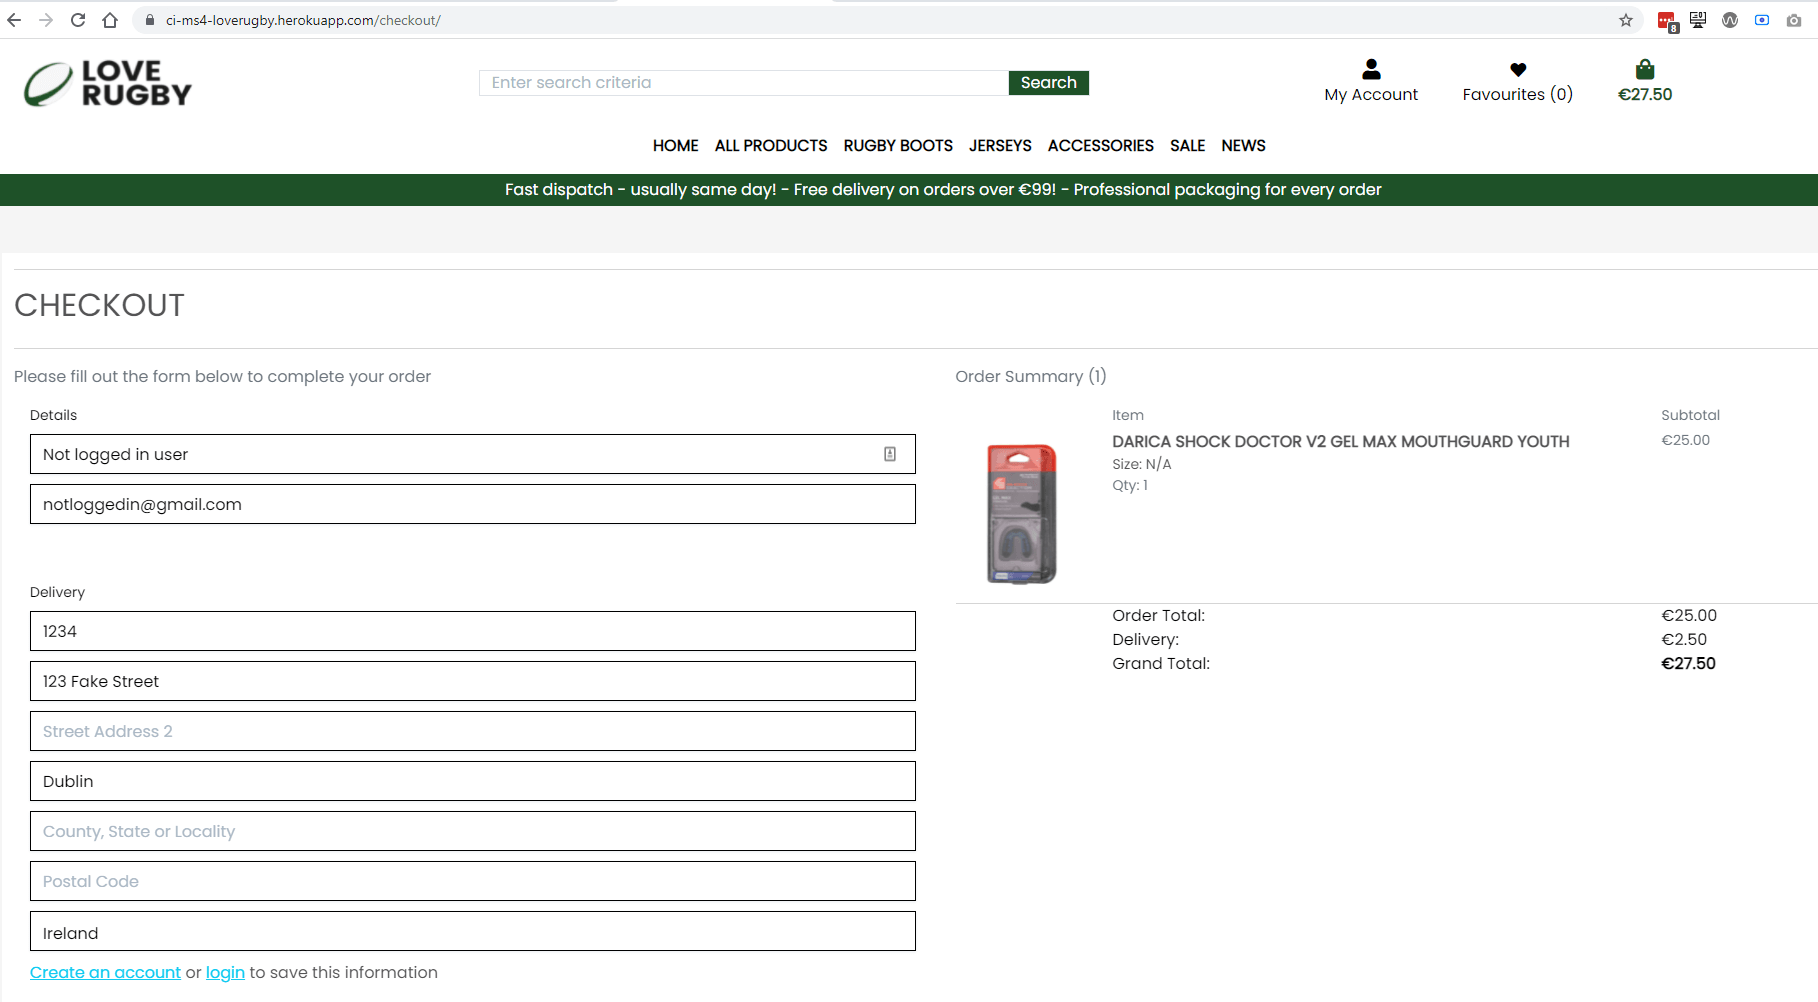Click the Order Summary (1) heading
The height and width of the screenshot is (1002, 1818).
coord(1030,376)
